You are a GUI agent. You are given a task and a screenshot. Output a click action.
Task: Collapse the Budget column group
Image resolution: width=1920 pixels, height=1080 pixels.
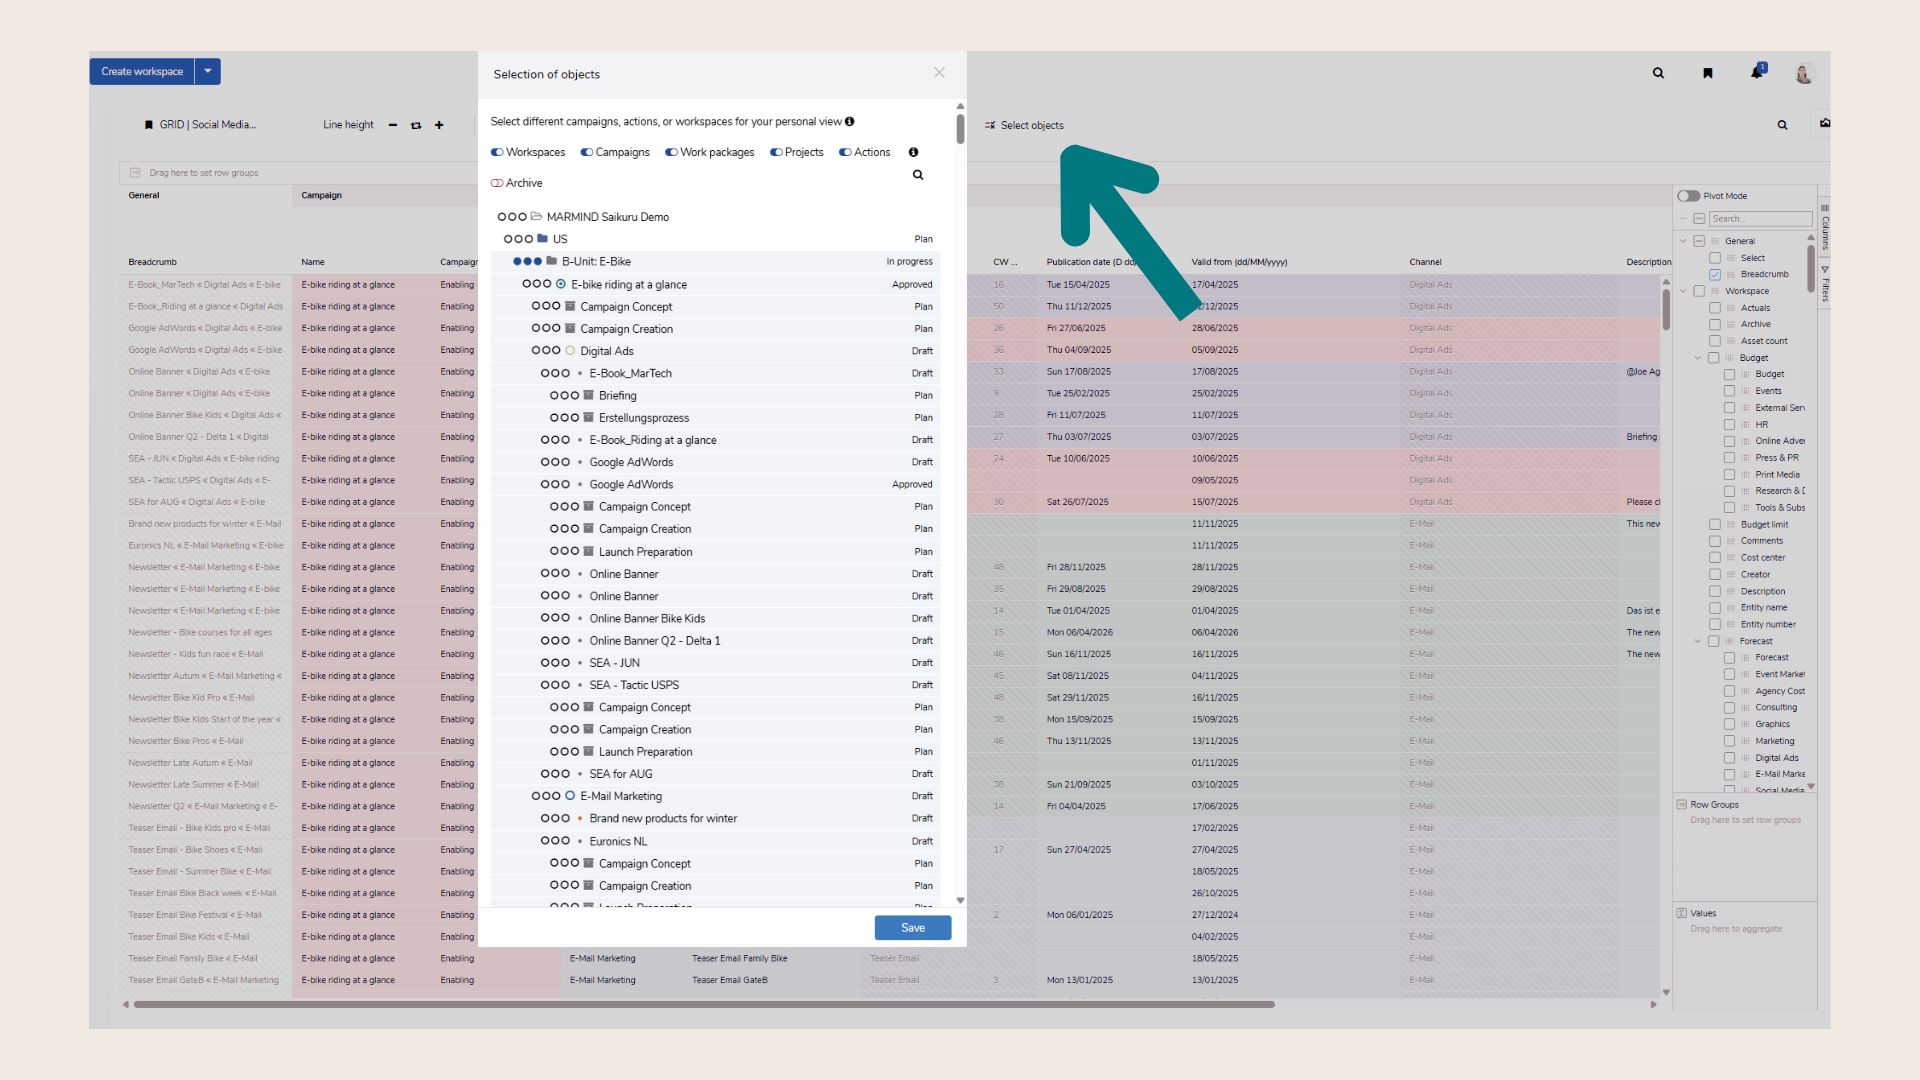[1698, 358]
